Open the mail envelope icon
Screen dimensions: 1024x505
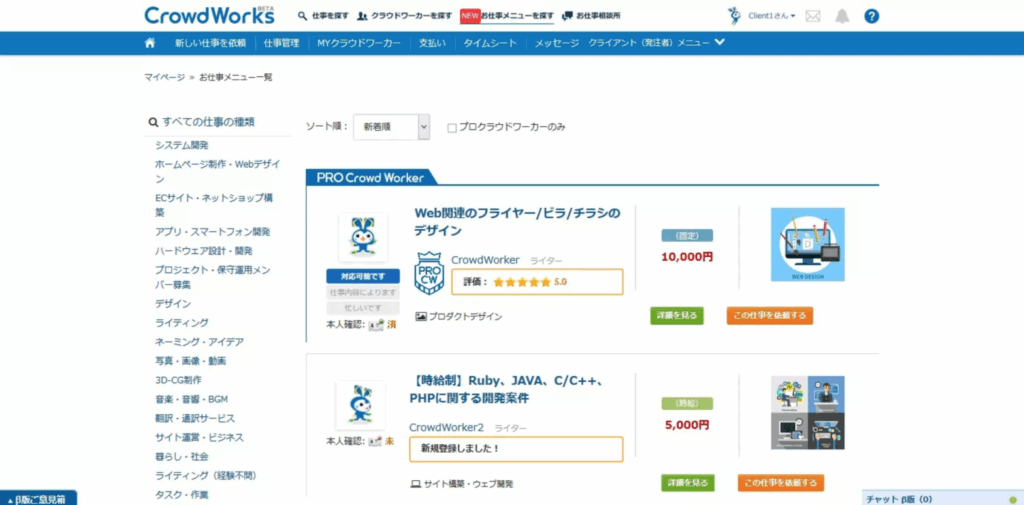point(813,16)
